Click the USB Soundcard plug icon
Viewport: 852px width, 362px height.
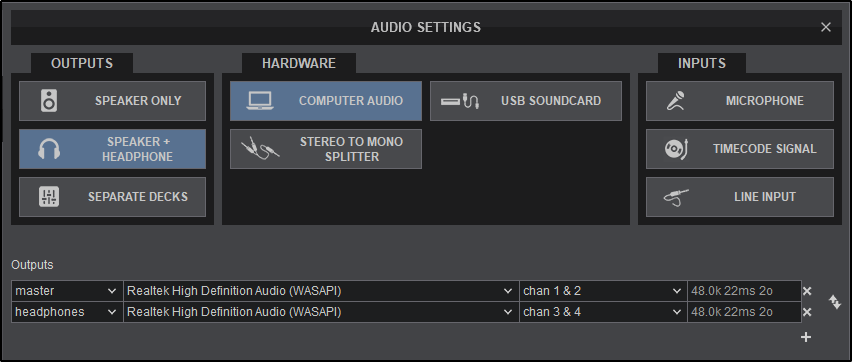point(460,101)
